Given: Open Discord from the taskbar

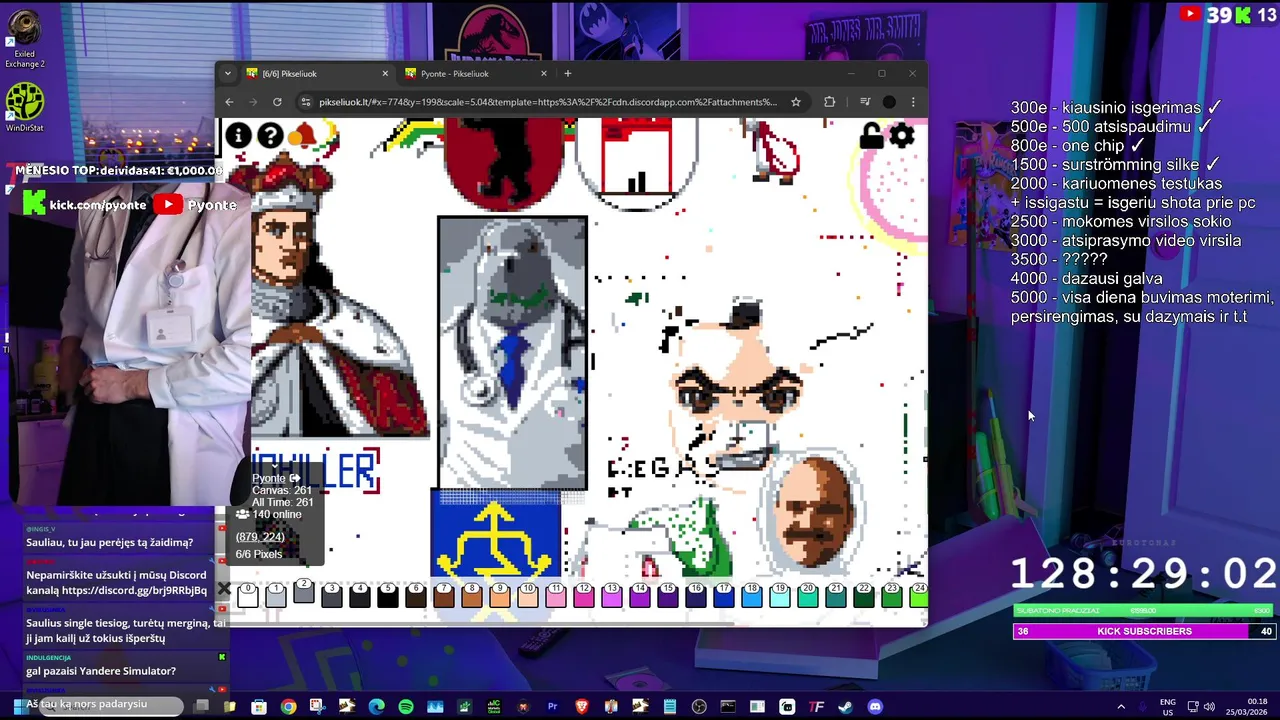Looking at the screenshot, I should 875,707.
